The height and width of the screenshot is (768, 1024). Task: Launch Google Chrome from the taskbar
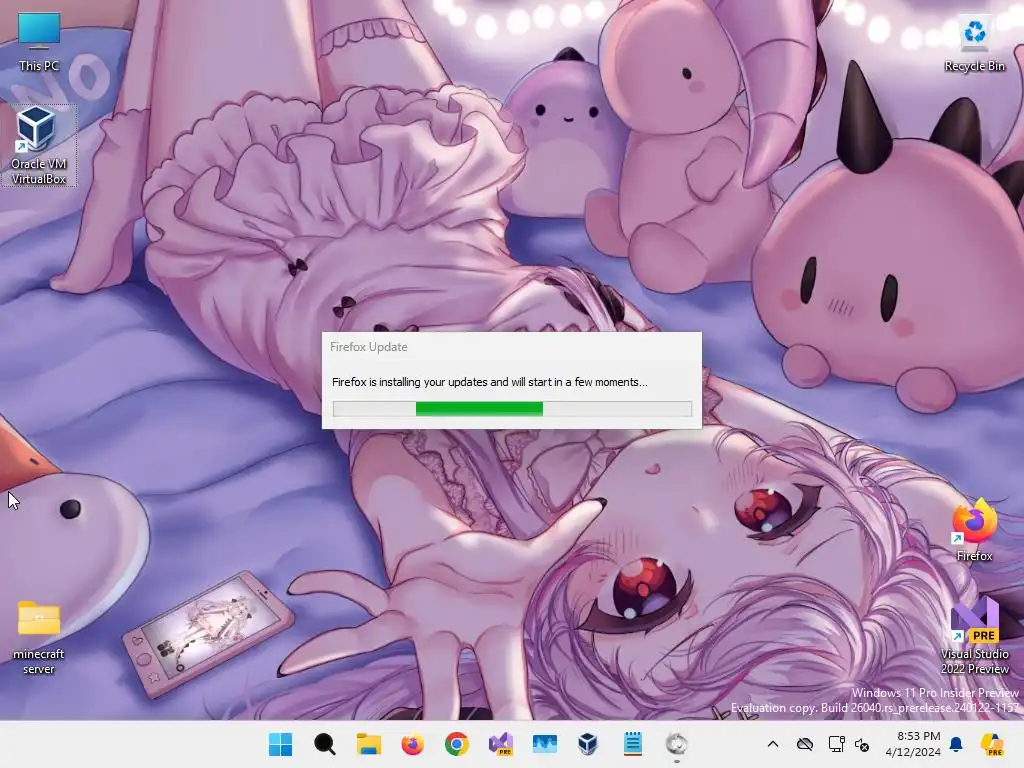tap(456, 744)
